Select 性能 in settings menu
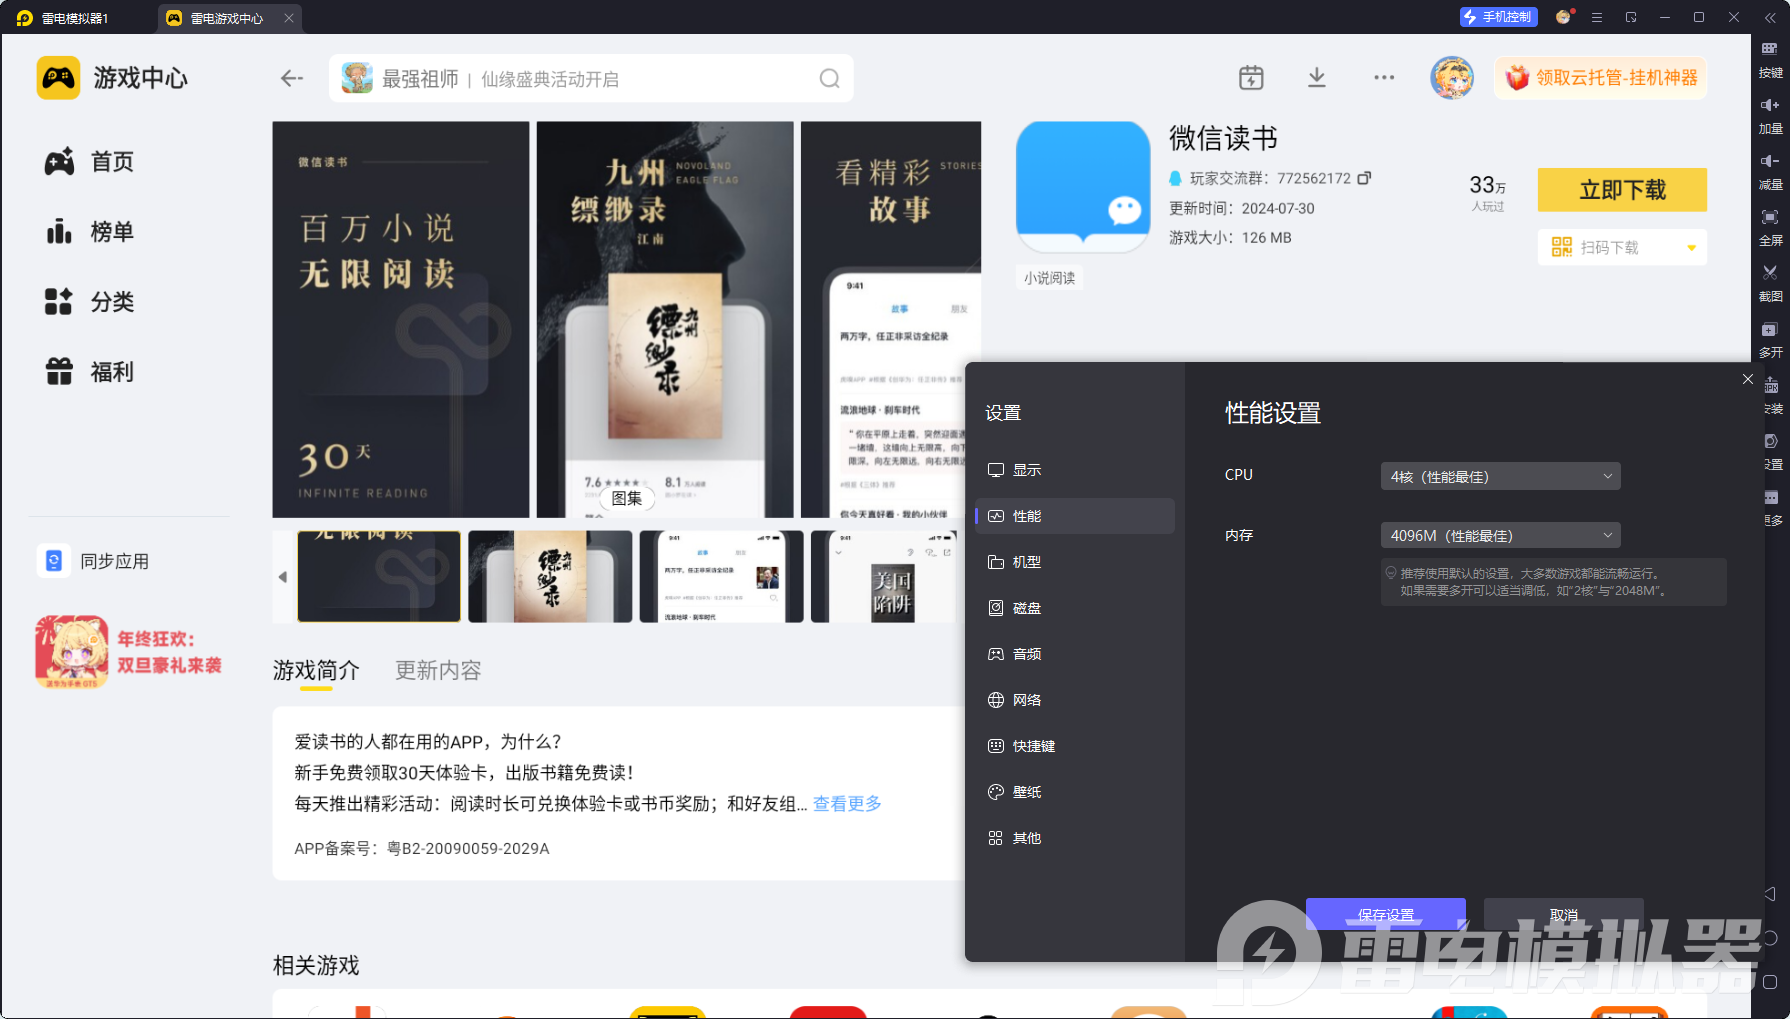The height and width of the screenshot is (1019, 1790). [1075, 516]
